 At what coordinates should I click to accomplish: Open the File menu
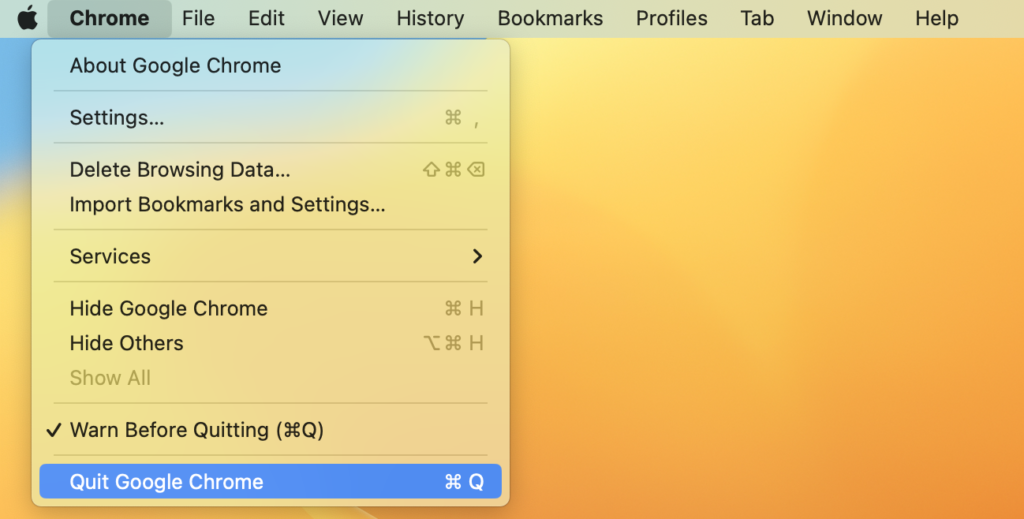pos(198,18)
